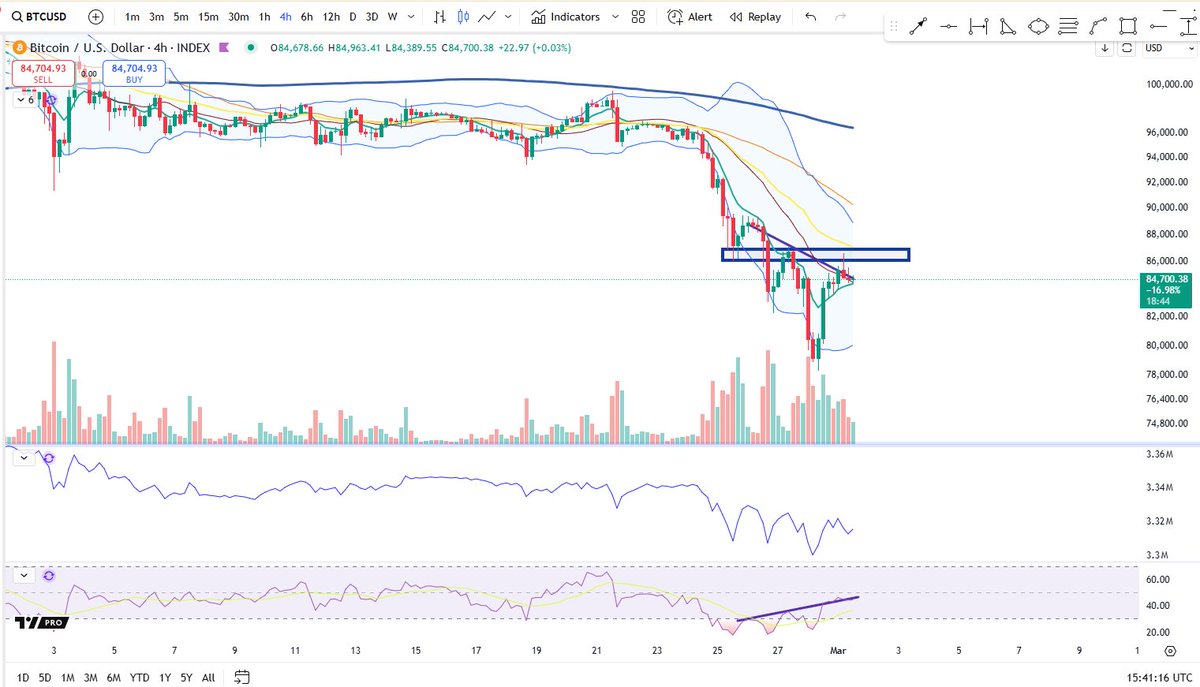This screenshot has height=687, width=1200.
Task: Open the layout grid selector
Action: click(x=638, y=17)
